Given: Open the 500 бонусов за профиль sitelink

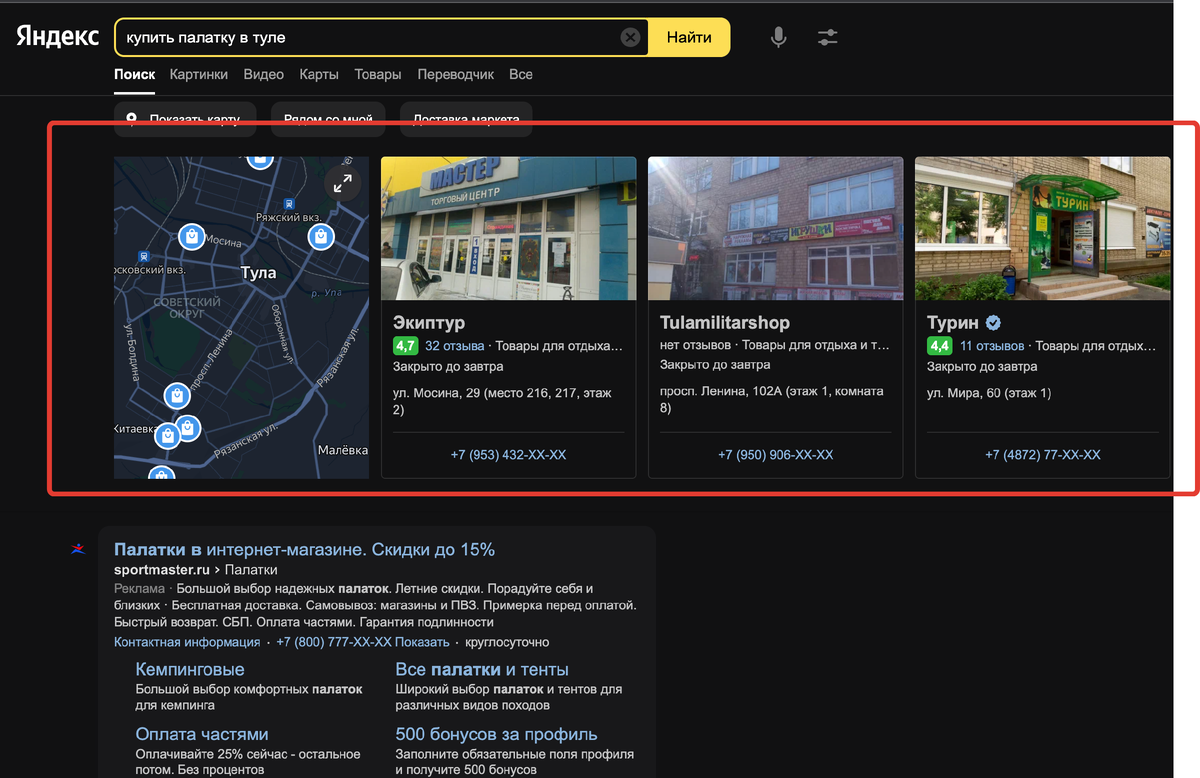Looking at the screenshot, I should pos(497,734).
